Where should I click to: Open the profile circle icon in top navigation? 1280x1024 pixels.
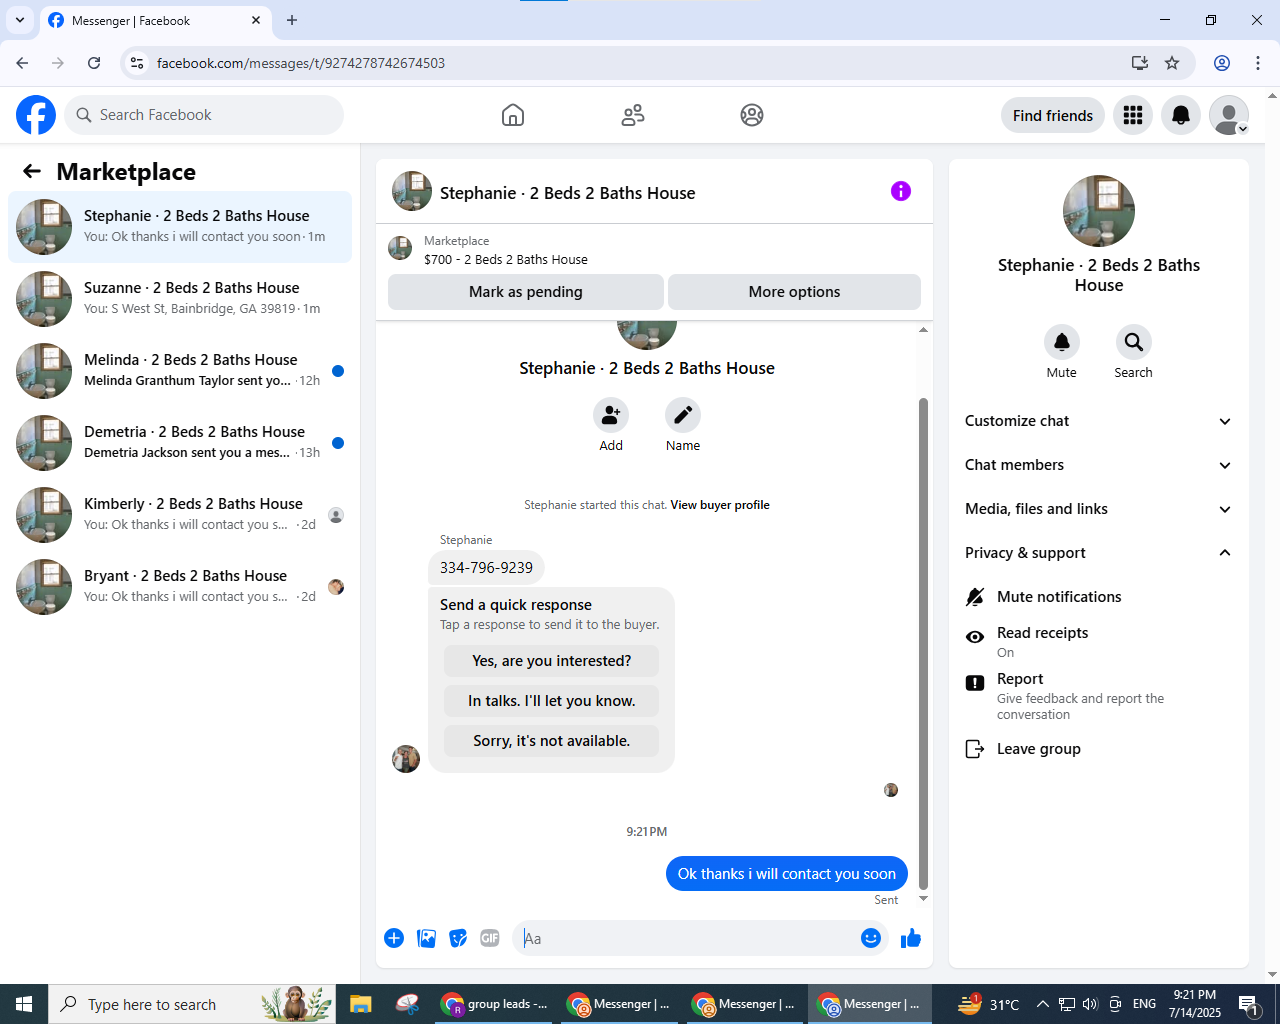pos(752,115)
